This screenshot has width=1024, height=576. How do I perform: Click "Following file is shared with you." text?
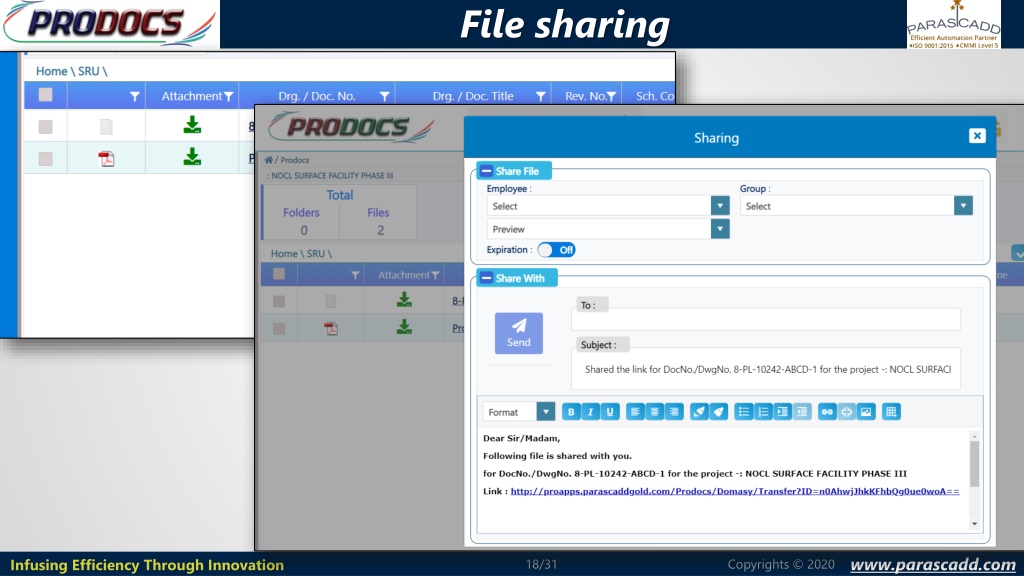pyautogui.click(x=557, y=456)
